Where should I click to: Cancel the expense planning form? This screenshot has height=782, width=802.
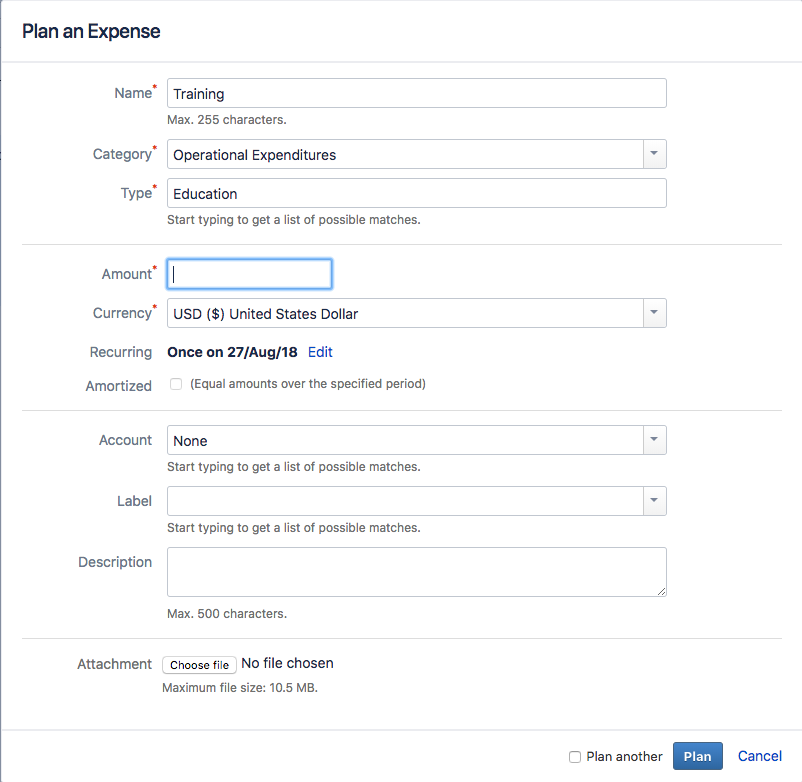point(759,756)
